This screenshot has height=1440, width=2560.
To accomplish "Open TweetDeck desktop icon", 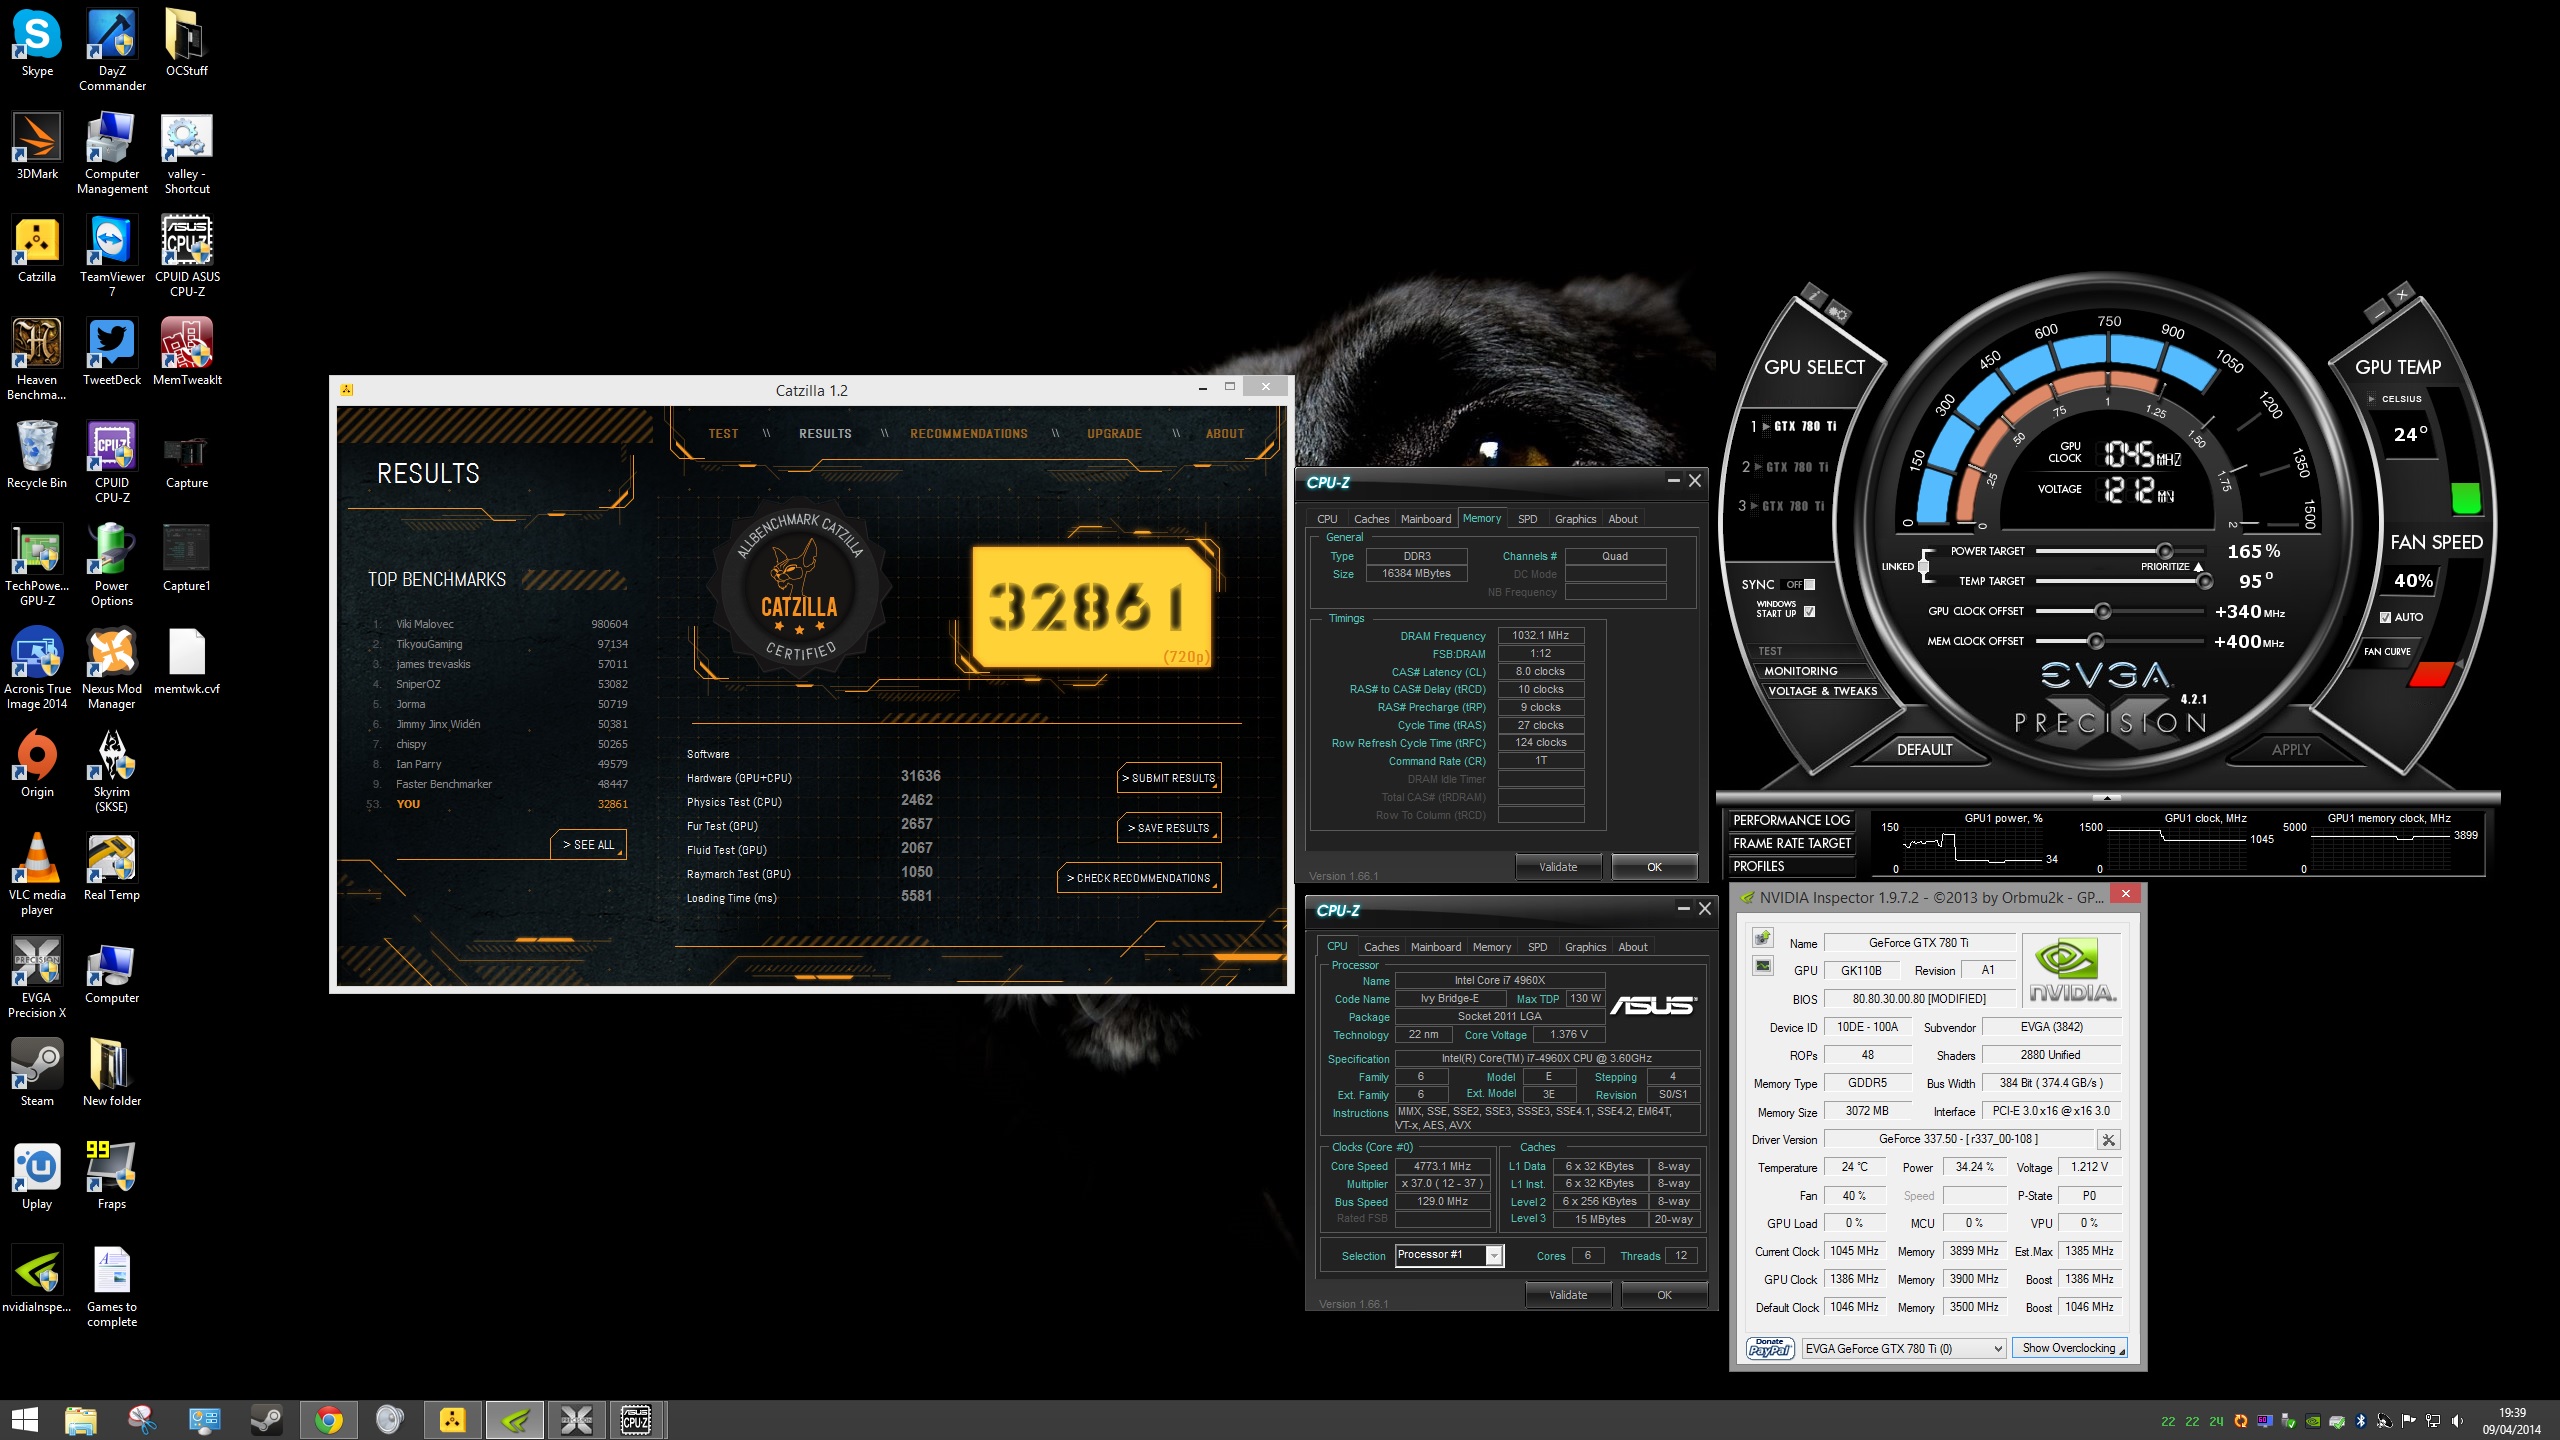I will 112,352.
